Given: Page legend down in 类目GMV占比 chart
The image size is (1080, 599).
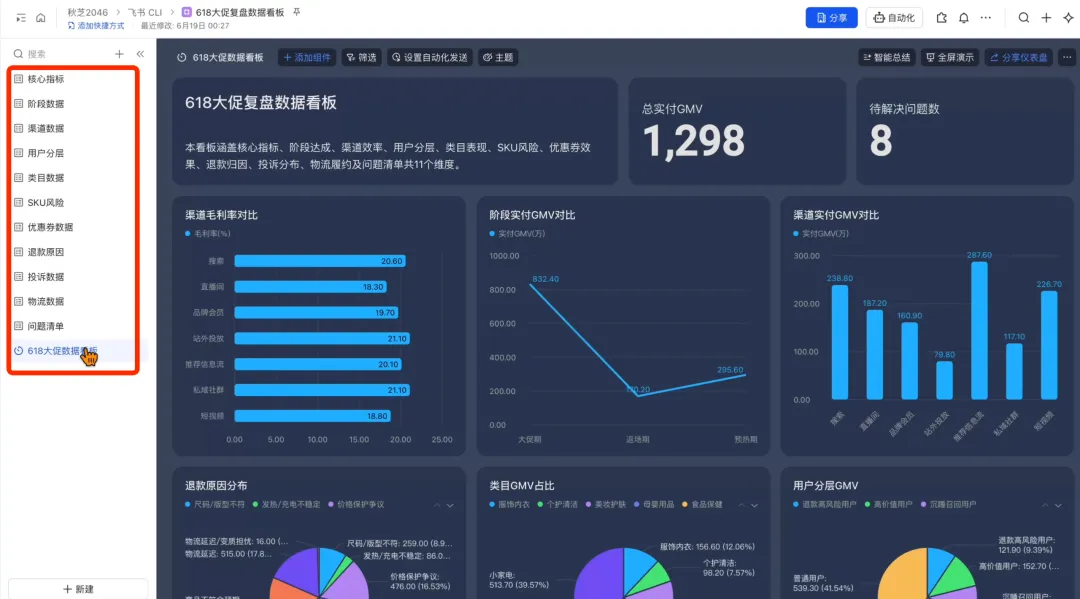Looking at the screenshot, I should click(754, 505).
